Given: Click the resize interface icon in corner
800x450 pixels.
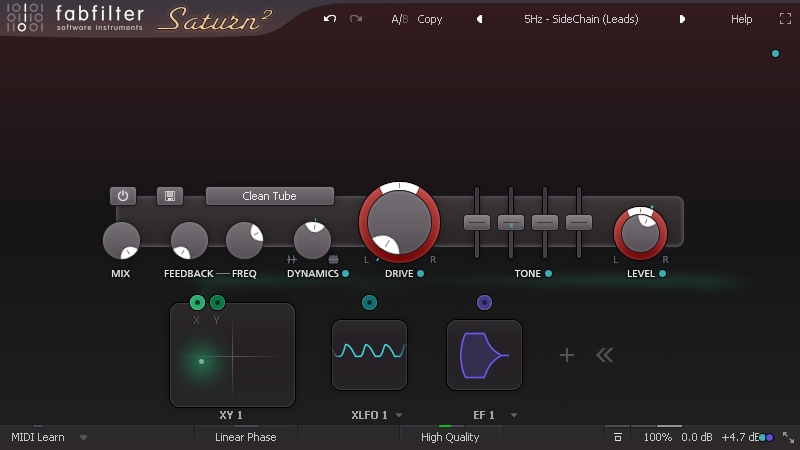Looking at the screenshot, I should tap(788, 437).
